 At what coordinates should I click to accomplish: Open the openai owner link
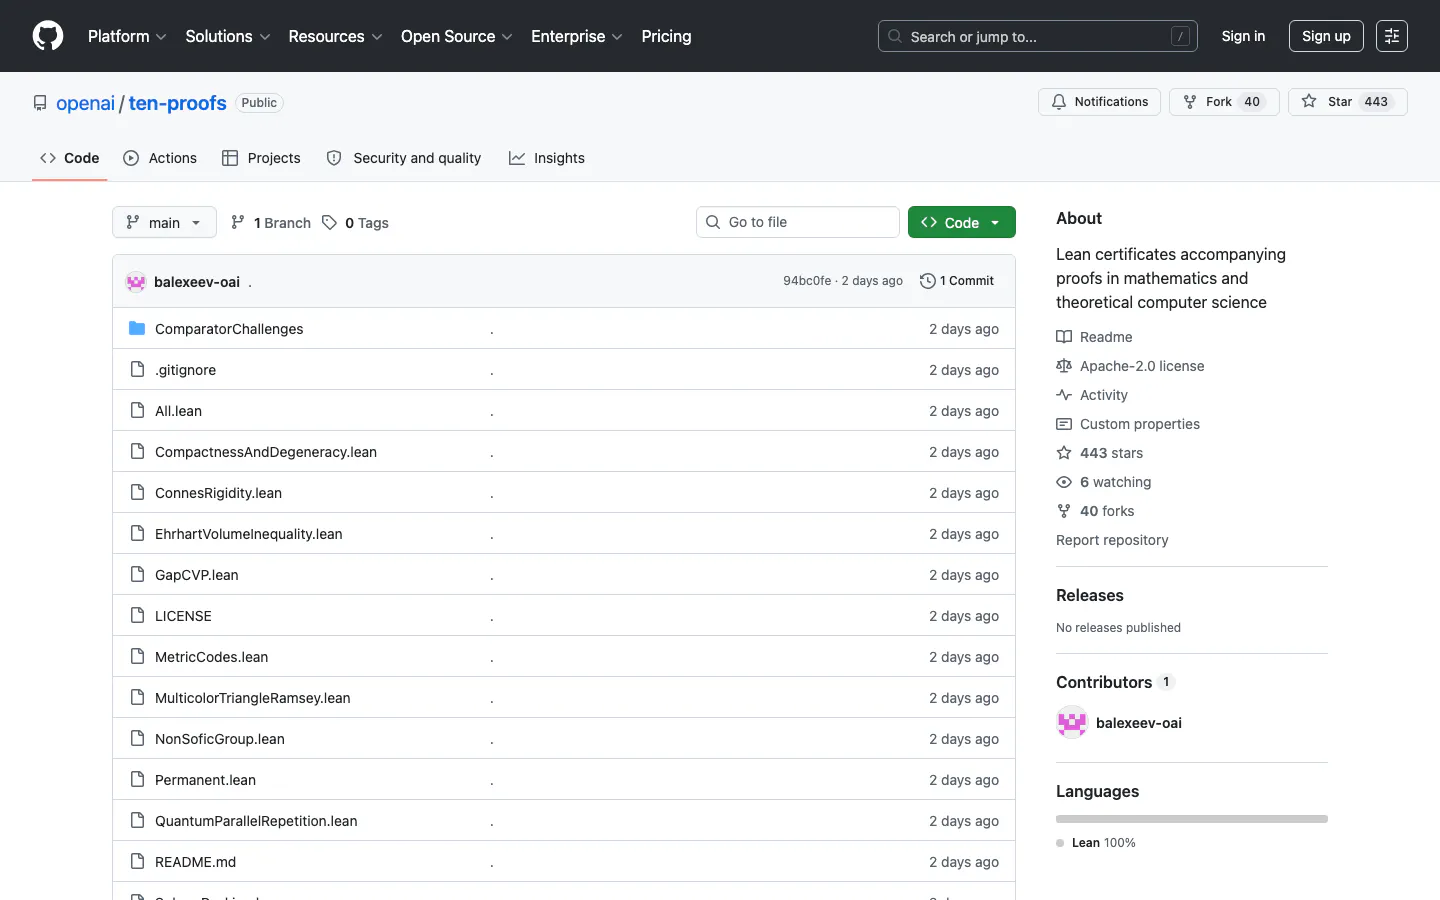86,103
